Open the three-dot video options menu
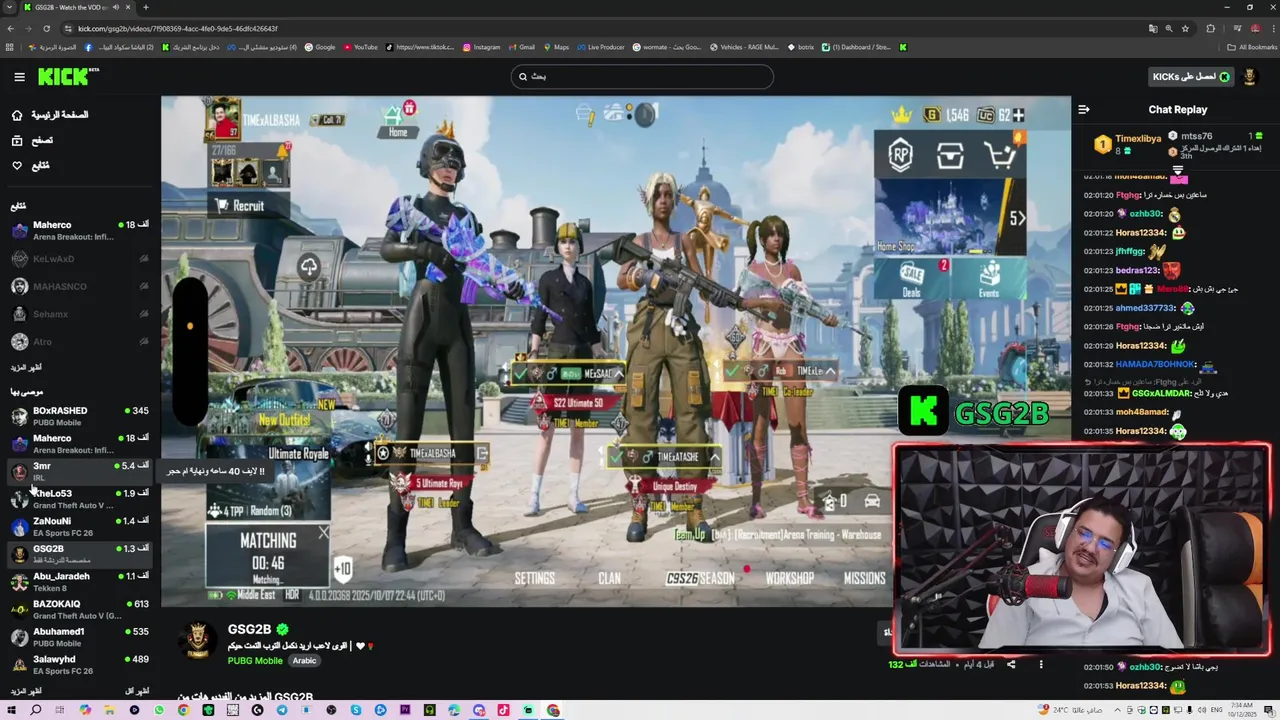Image resolution: width=1280 pixels, height=720 pixels. pos(1041,664)
